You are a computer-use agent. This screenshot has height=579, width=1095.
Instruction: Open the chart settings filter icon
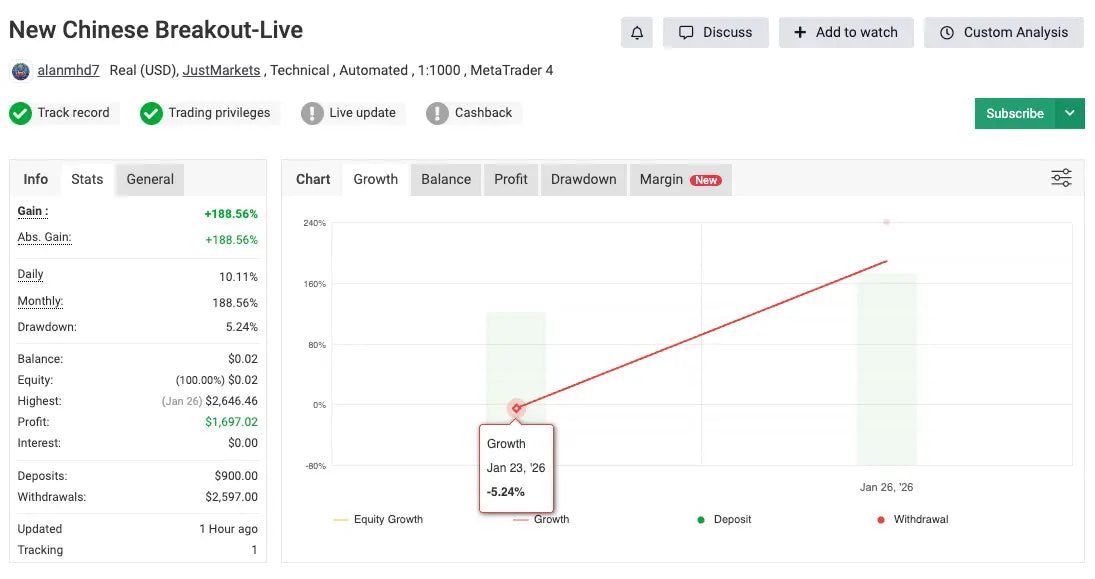tap(1060, 177)
